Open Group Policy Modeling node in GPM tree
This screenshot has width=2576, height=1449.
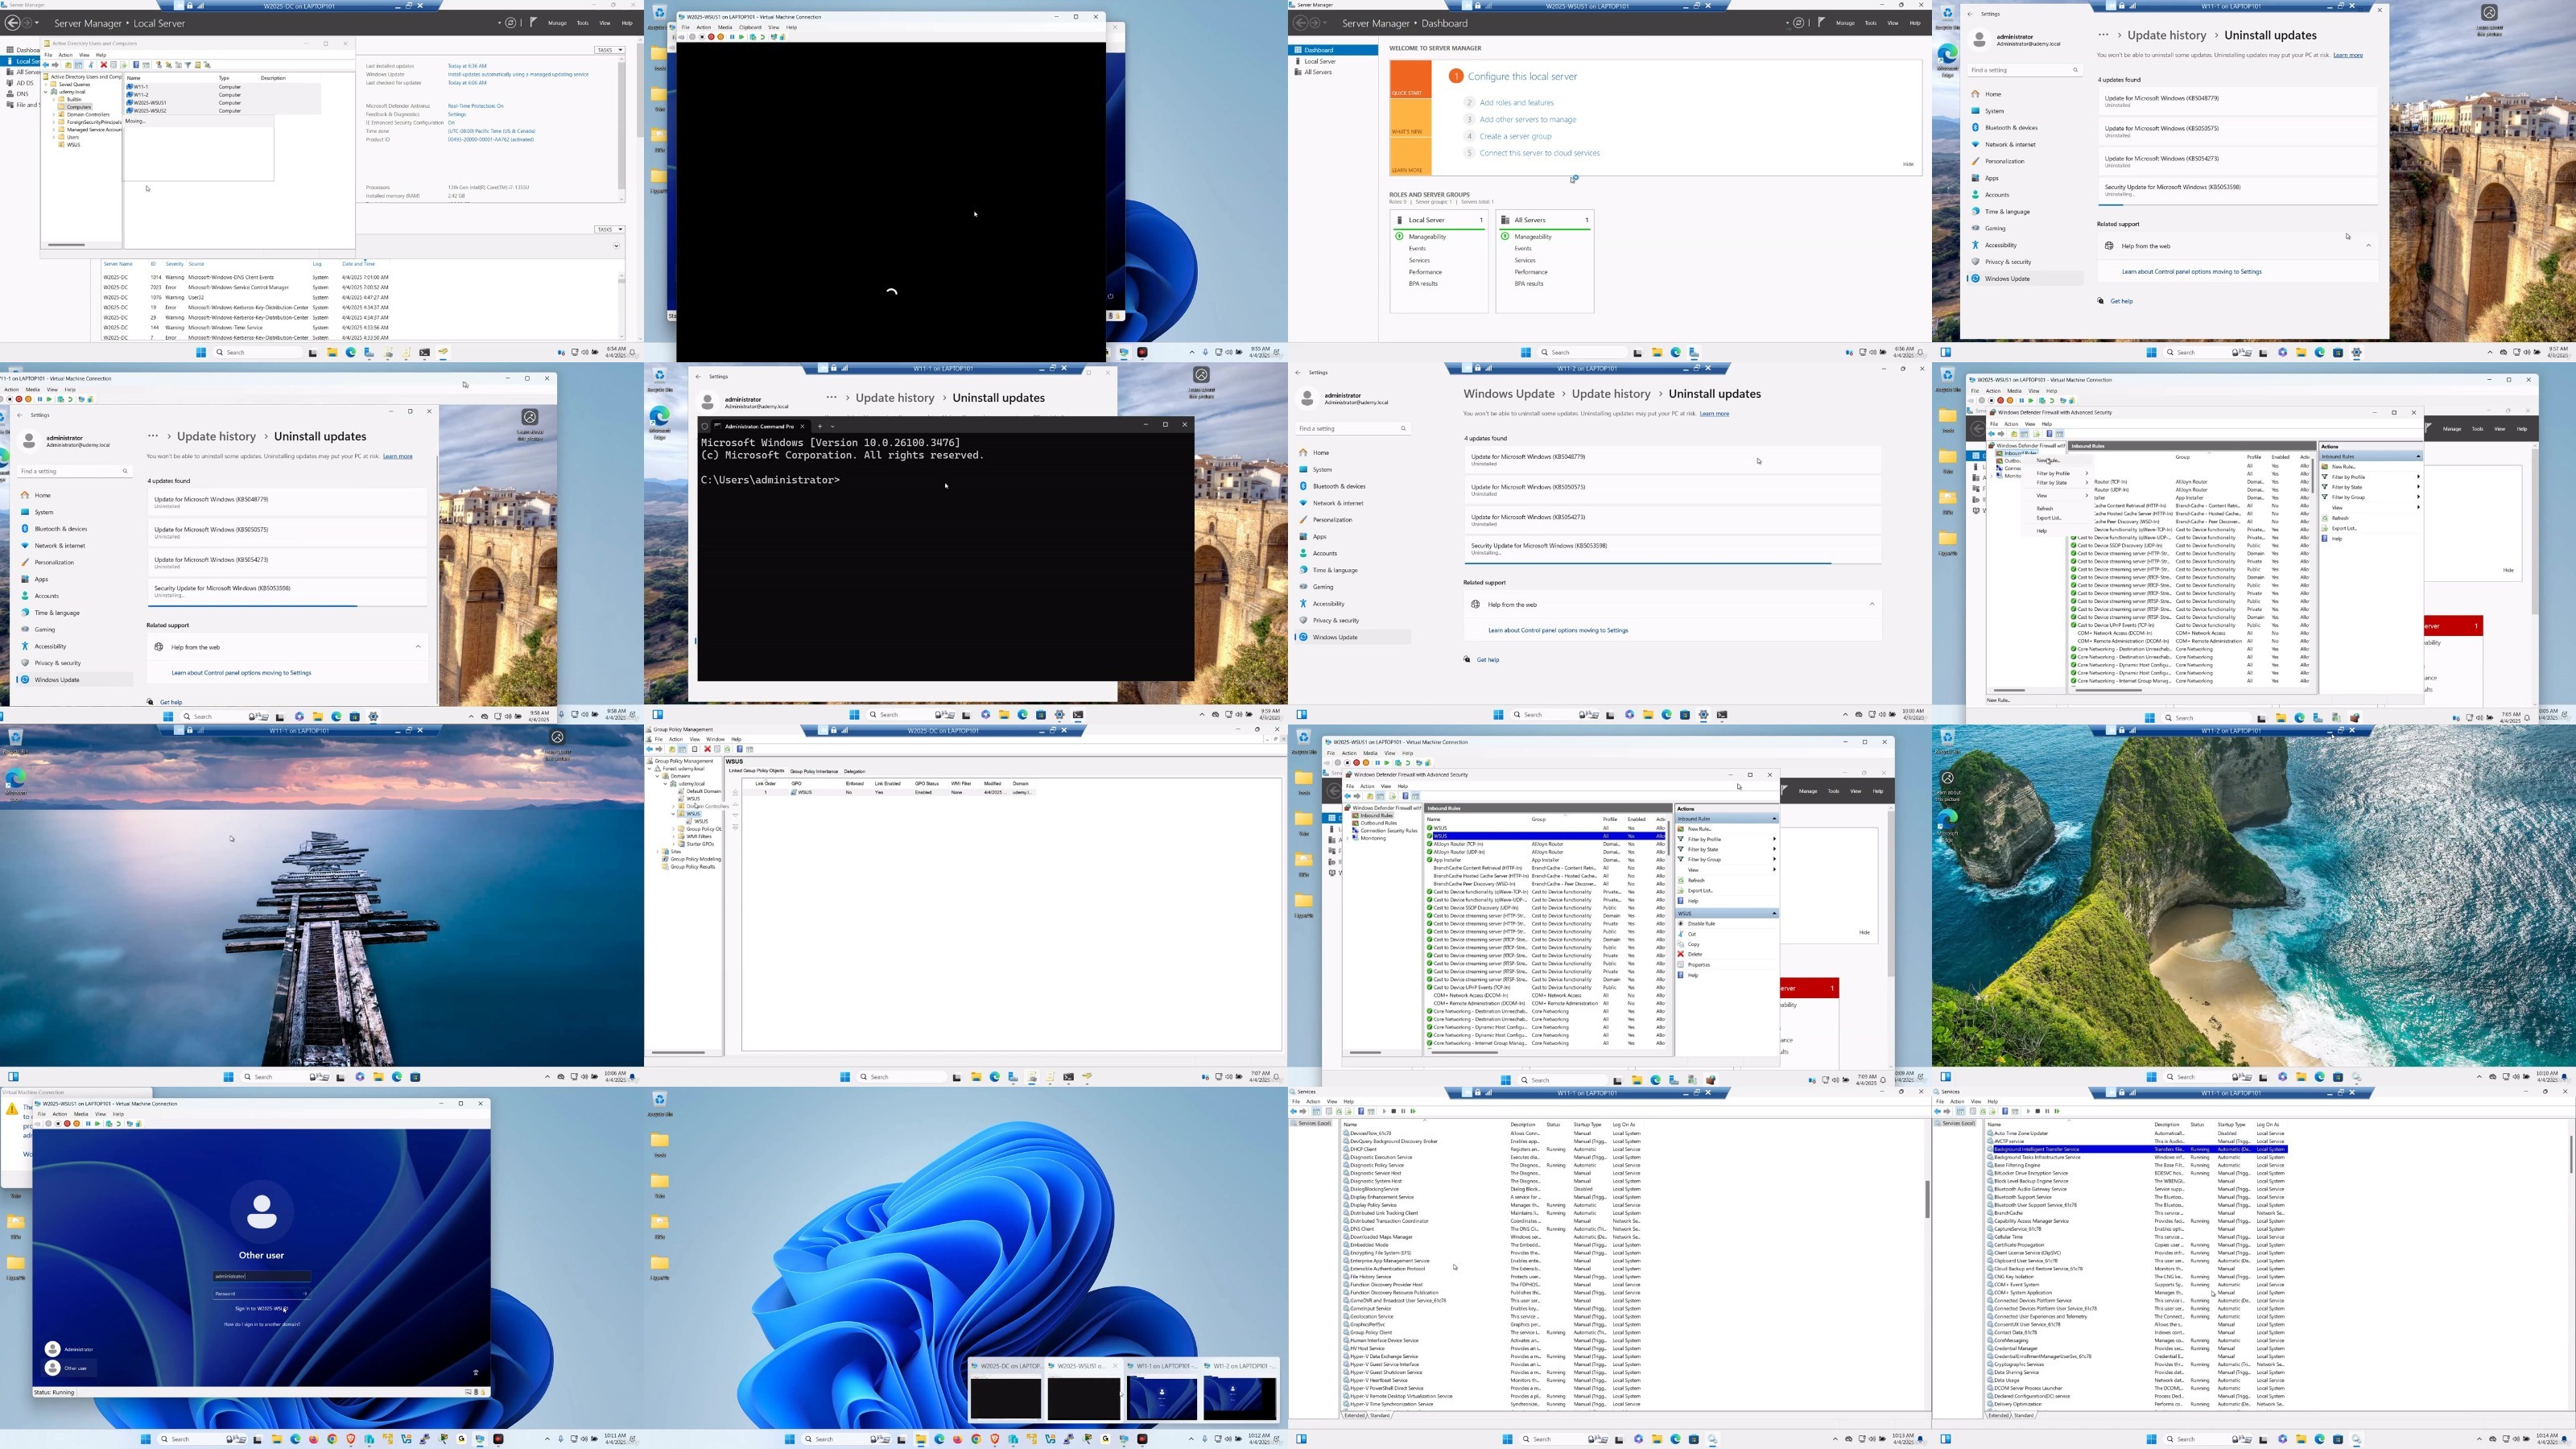(x=695, y=859)
